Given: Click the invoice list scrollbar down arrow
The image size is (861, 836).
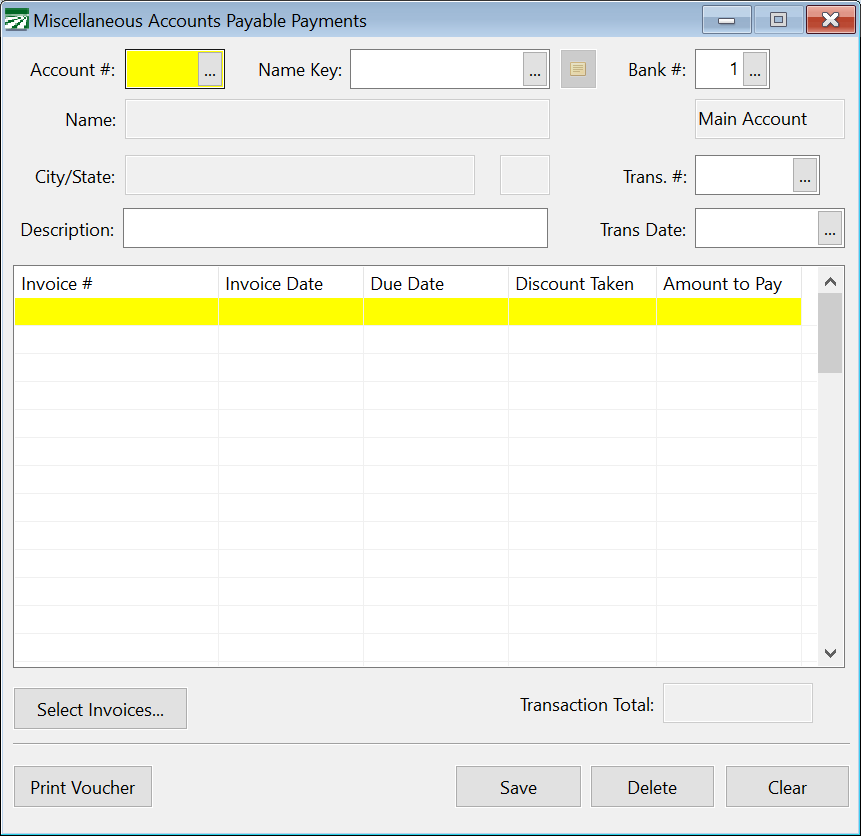Looking at the screenshot, I should [x=830, y=653].
